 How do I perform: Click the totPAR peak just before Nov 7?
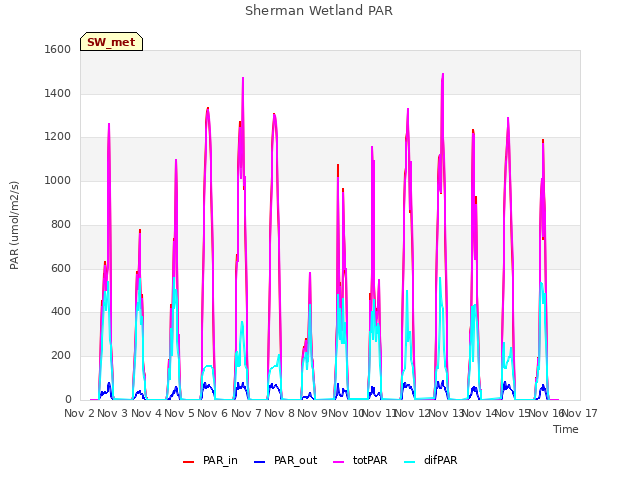(243, 78)
